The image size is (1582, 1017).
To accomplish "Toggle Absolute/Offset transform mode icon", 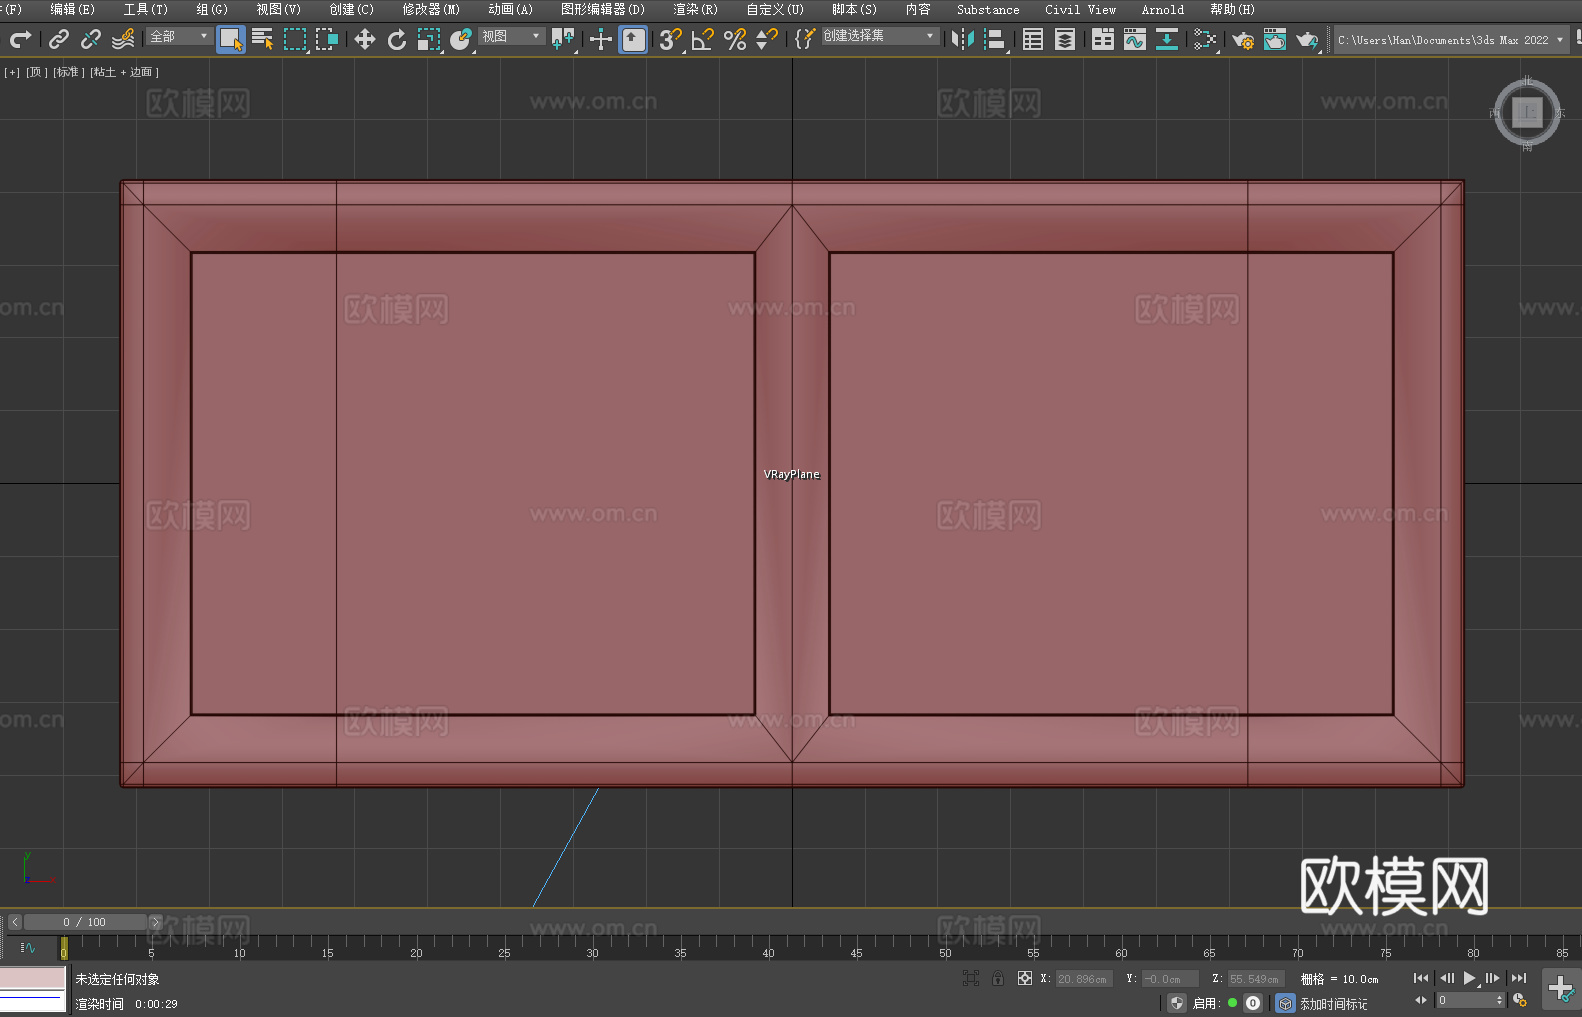I will [1025, 978].
